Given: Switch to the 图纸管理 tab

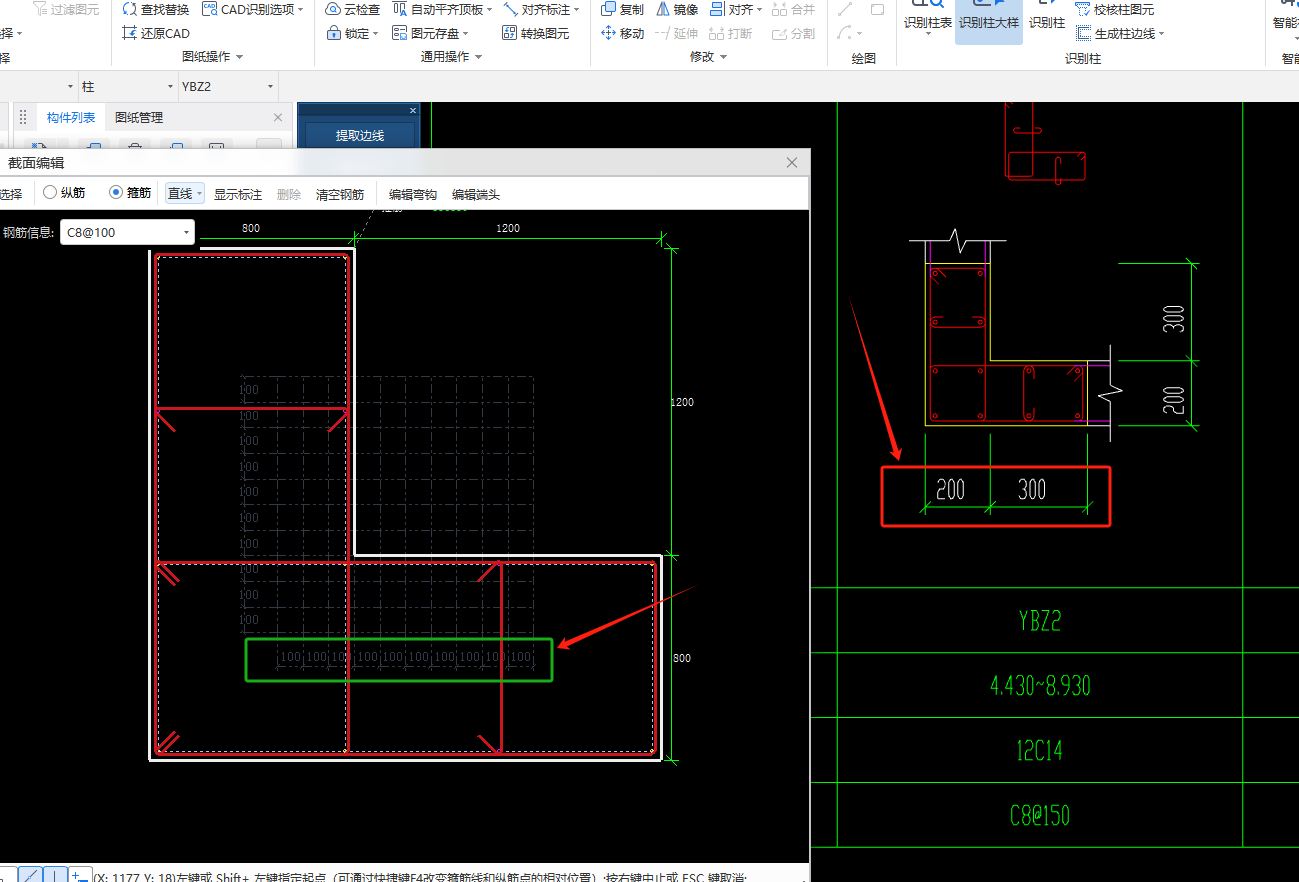Looking at the screenshot, I should point(139,118).
